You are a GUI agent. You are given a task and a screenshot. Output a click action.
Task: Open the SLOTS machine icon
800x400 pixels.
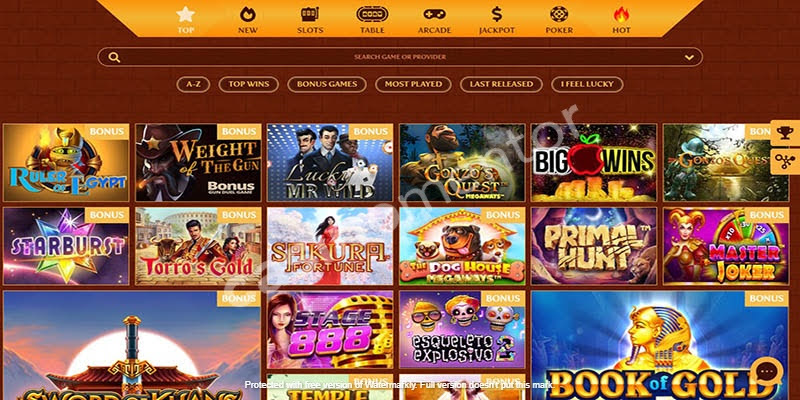tap(310, 14)
